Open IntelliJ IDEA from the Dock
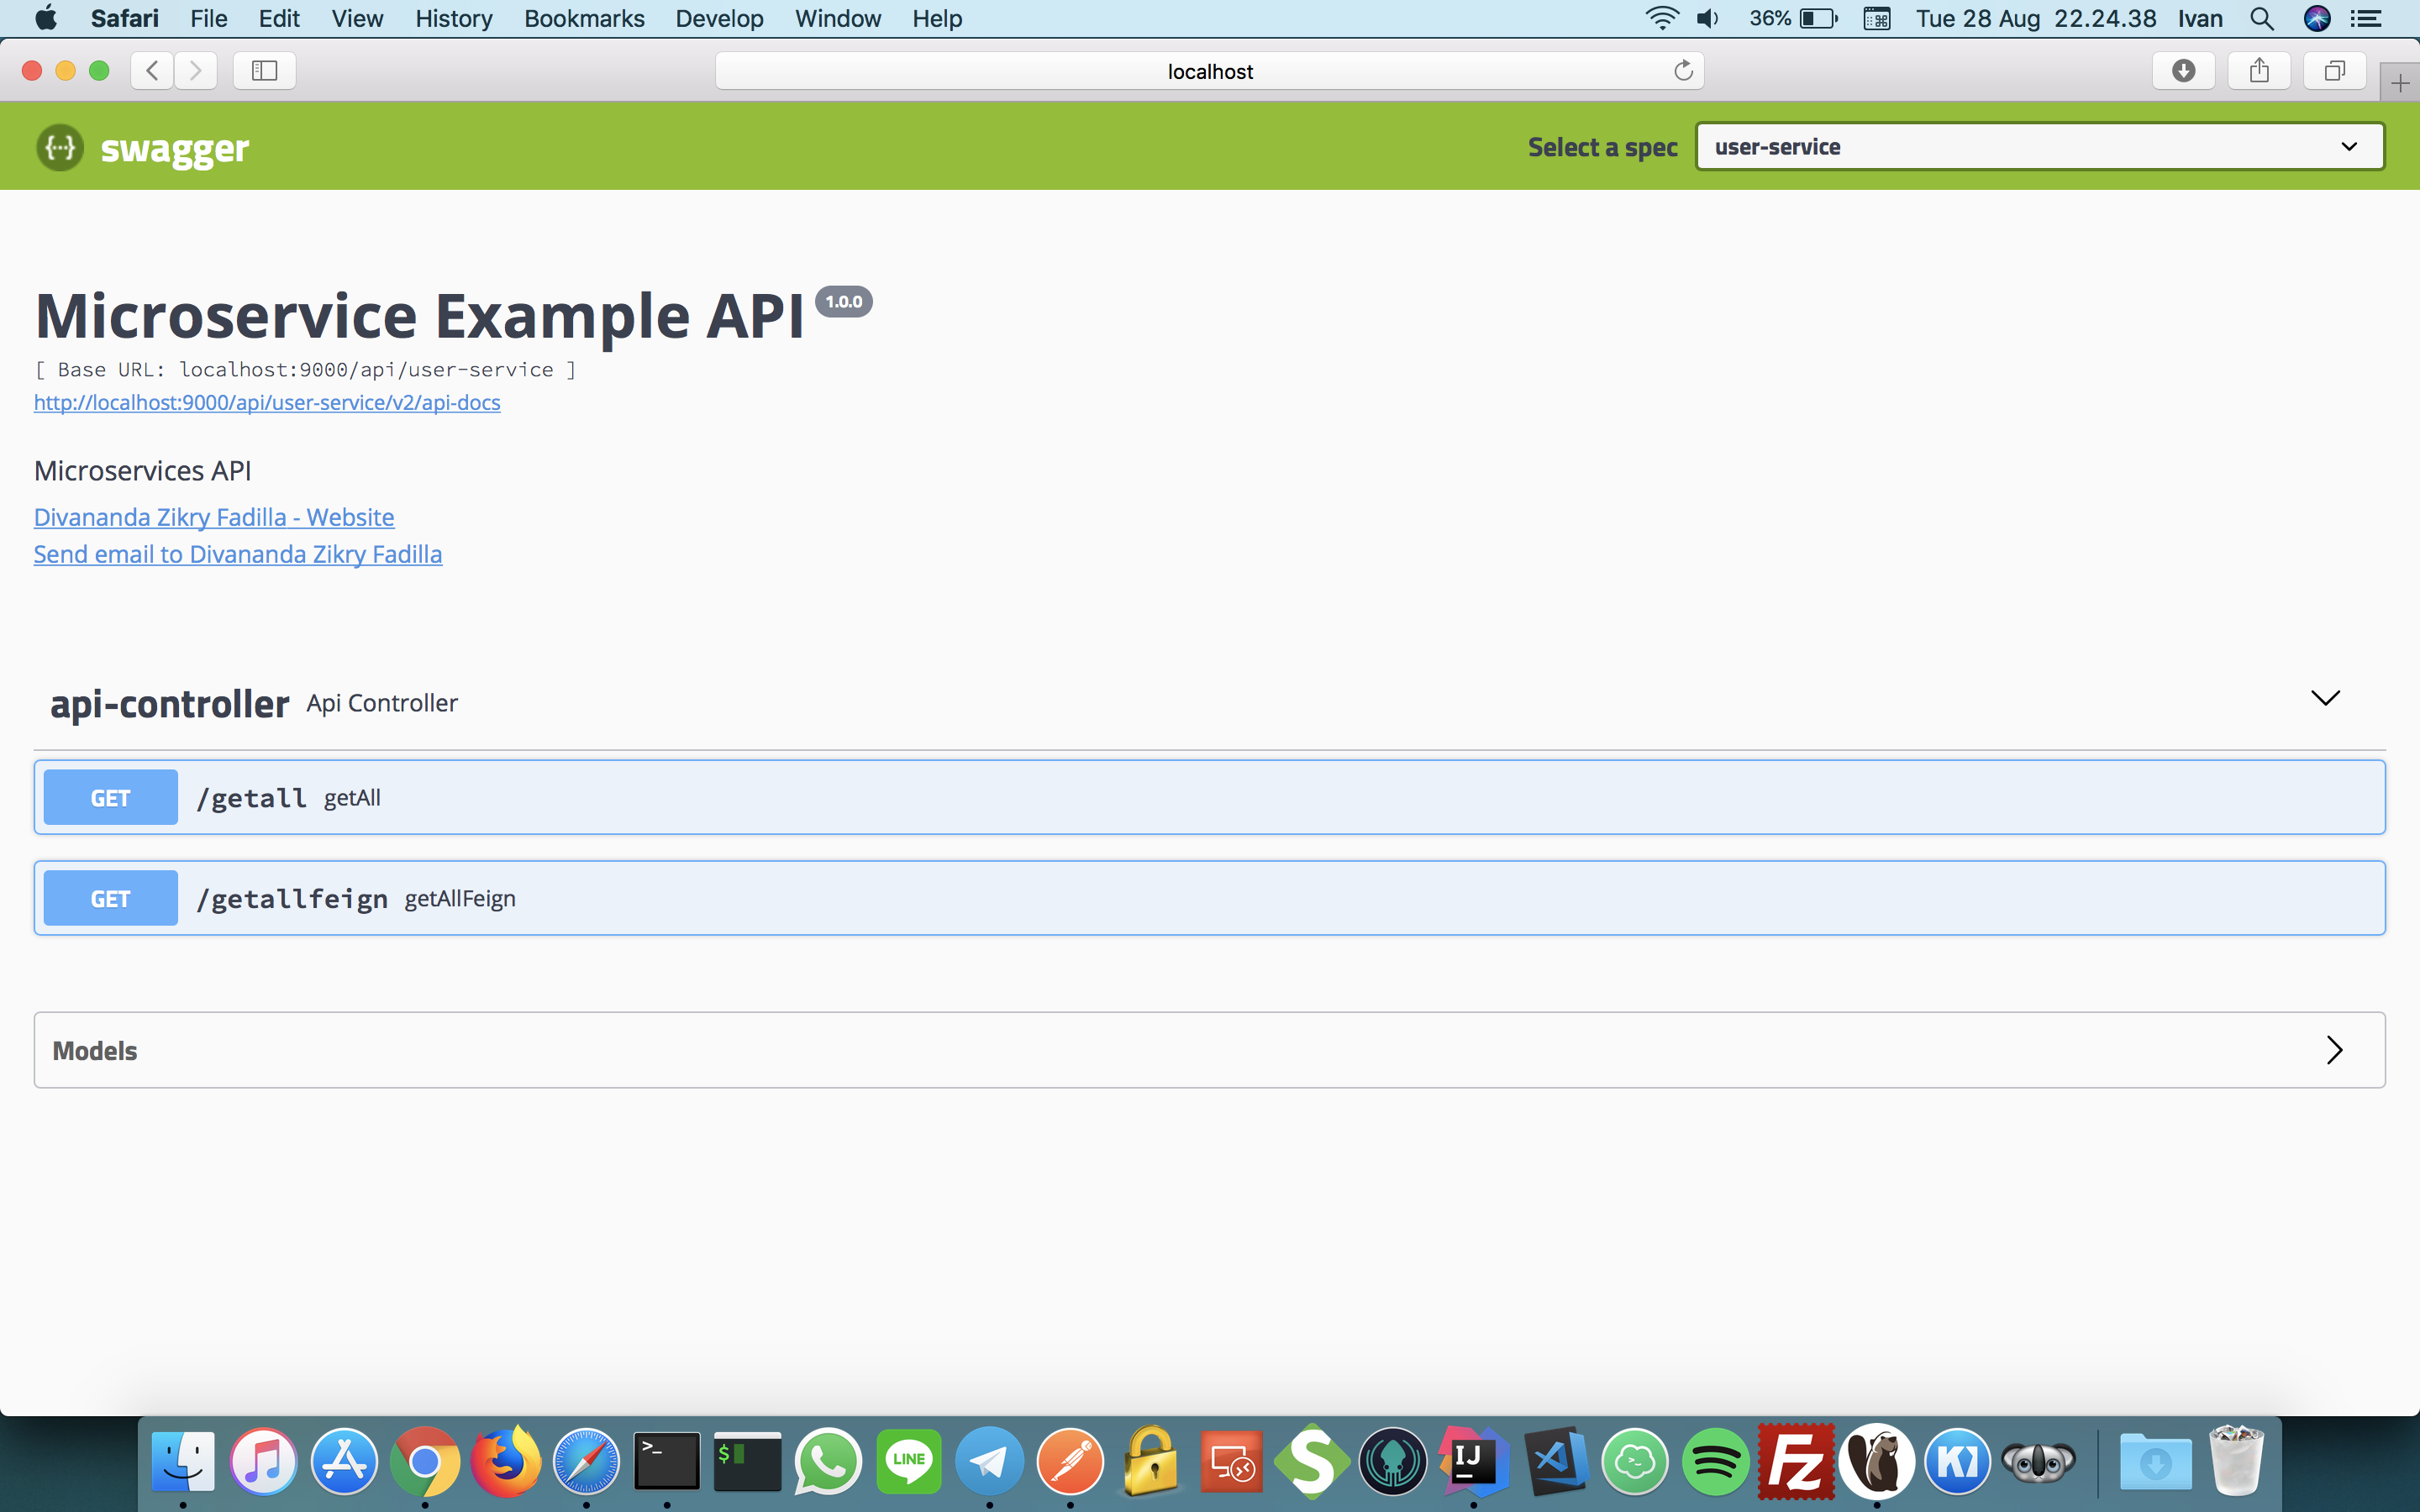 click(1473, 1461)
